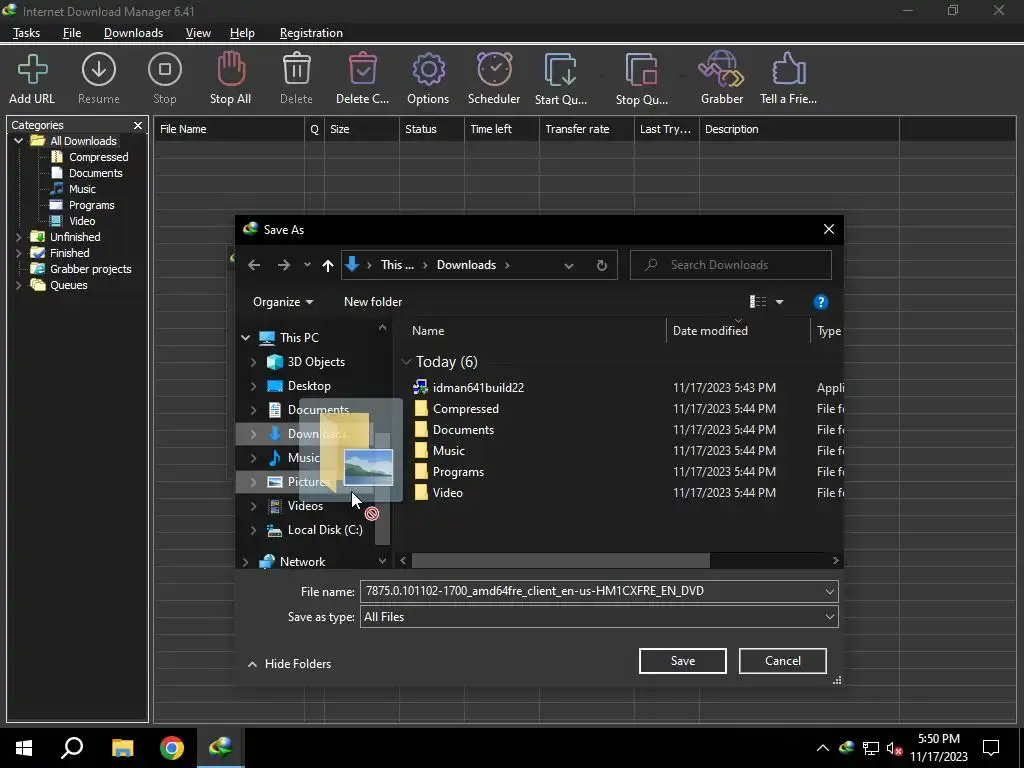Open the Tasks menu
The width and height of the screenshot is (1024, 768).
[26, 33]
